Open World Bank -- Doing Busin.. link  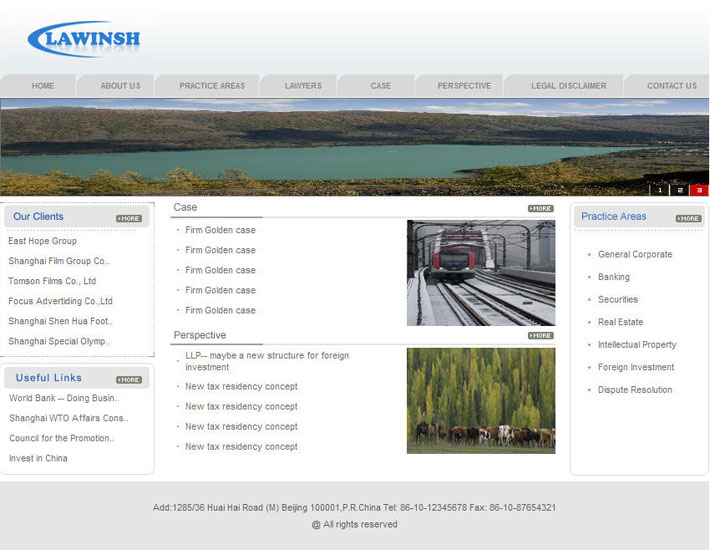point(64,398)
